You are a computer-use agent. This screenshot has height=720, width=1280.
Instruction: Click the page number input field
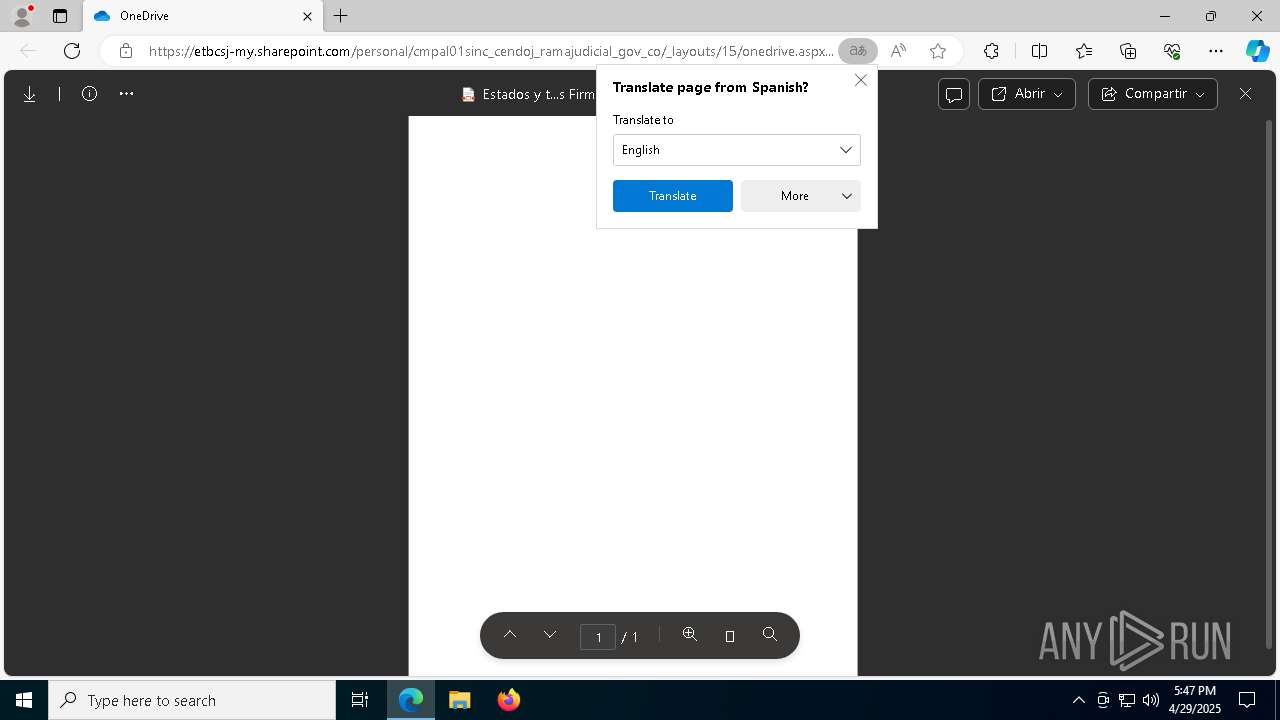click(x=598, y=636)
